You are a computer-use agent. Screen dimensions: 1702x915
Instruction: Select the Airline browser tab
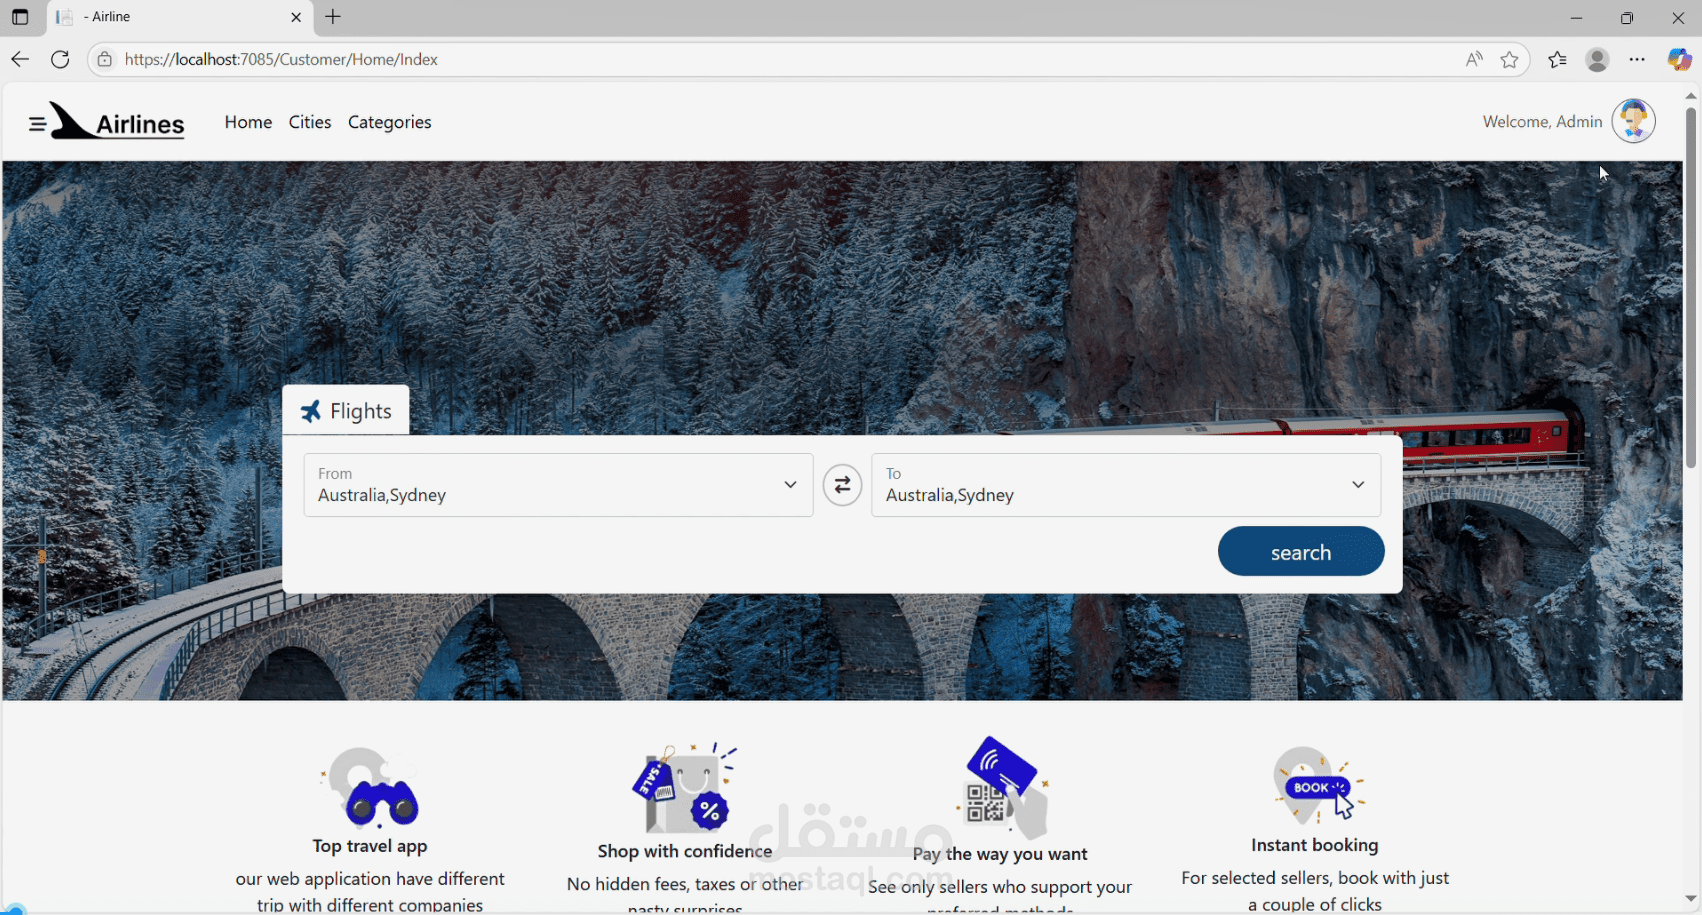tap(180, 17)
